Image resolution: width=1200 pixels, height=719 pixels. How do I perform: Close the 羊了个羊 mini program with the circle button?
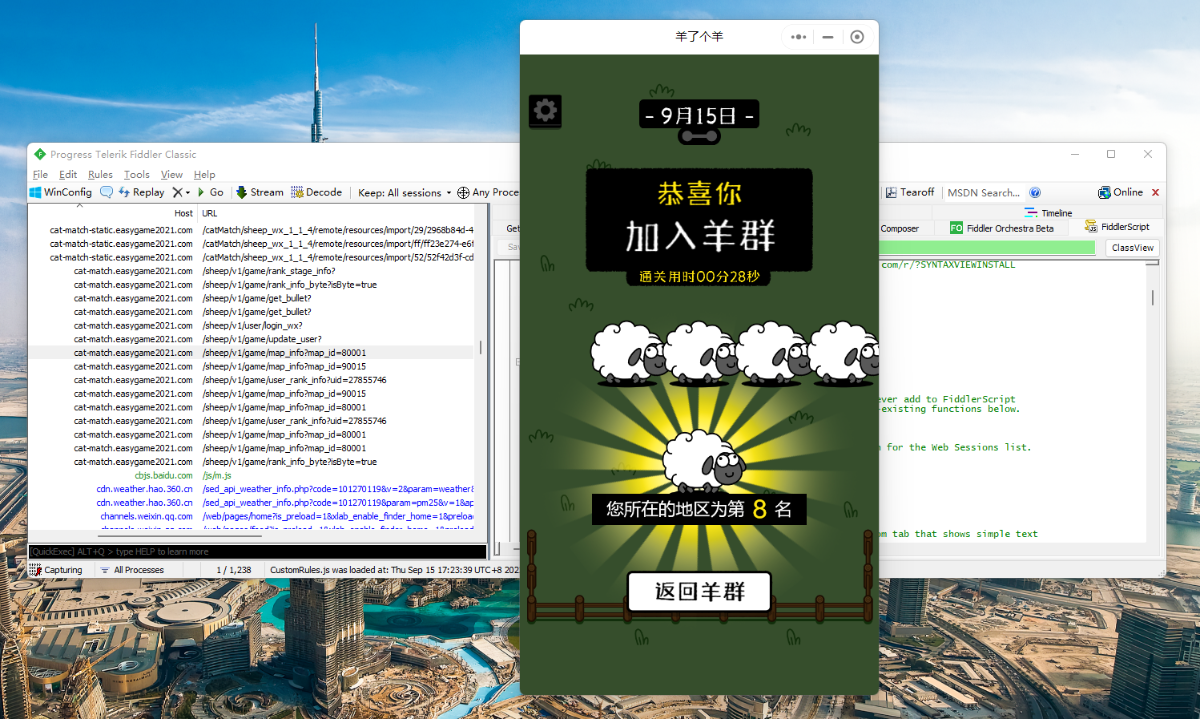(857, 37)
